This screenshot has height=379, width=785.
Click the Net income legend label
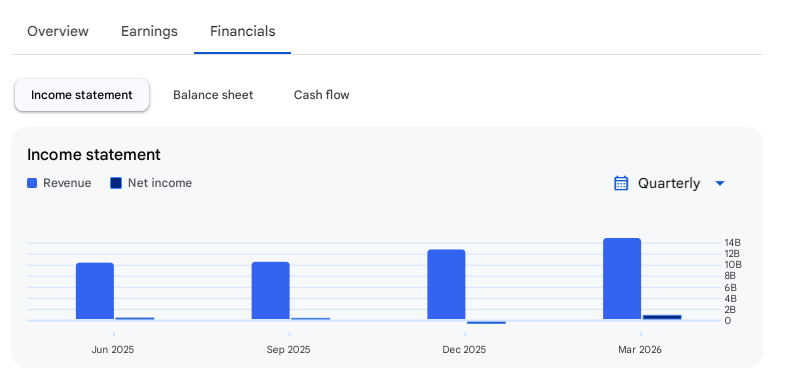(x=160, y=183)
